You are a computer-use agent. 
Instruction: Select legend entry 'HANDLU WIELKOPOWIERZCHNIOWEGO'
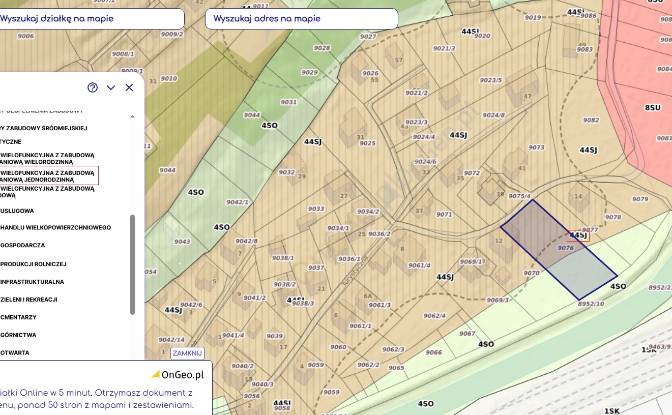point(56,228)
